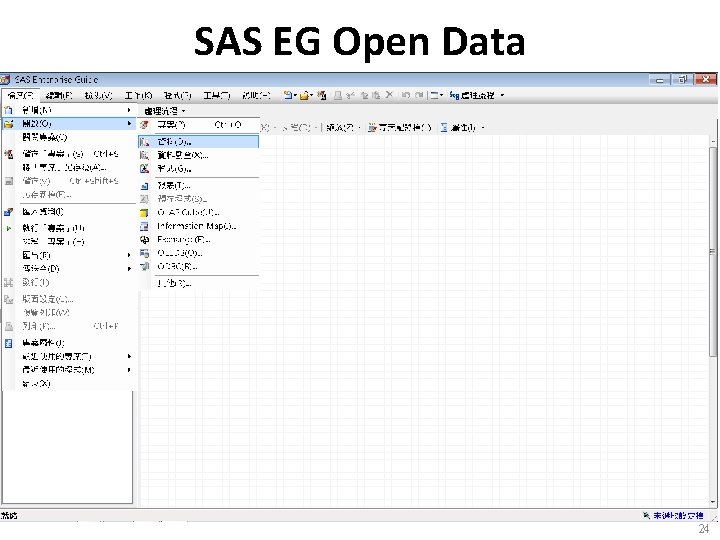The width and height of the screenshot is (720, 540).
Task: Open the Process Flow dropdown with the flow icon in the main toolbar
Action: [x=477, y=95]
